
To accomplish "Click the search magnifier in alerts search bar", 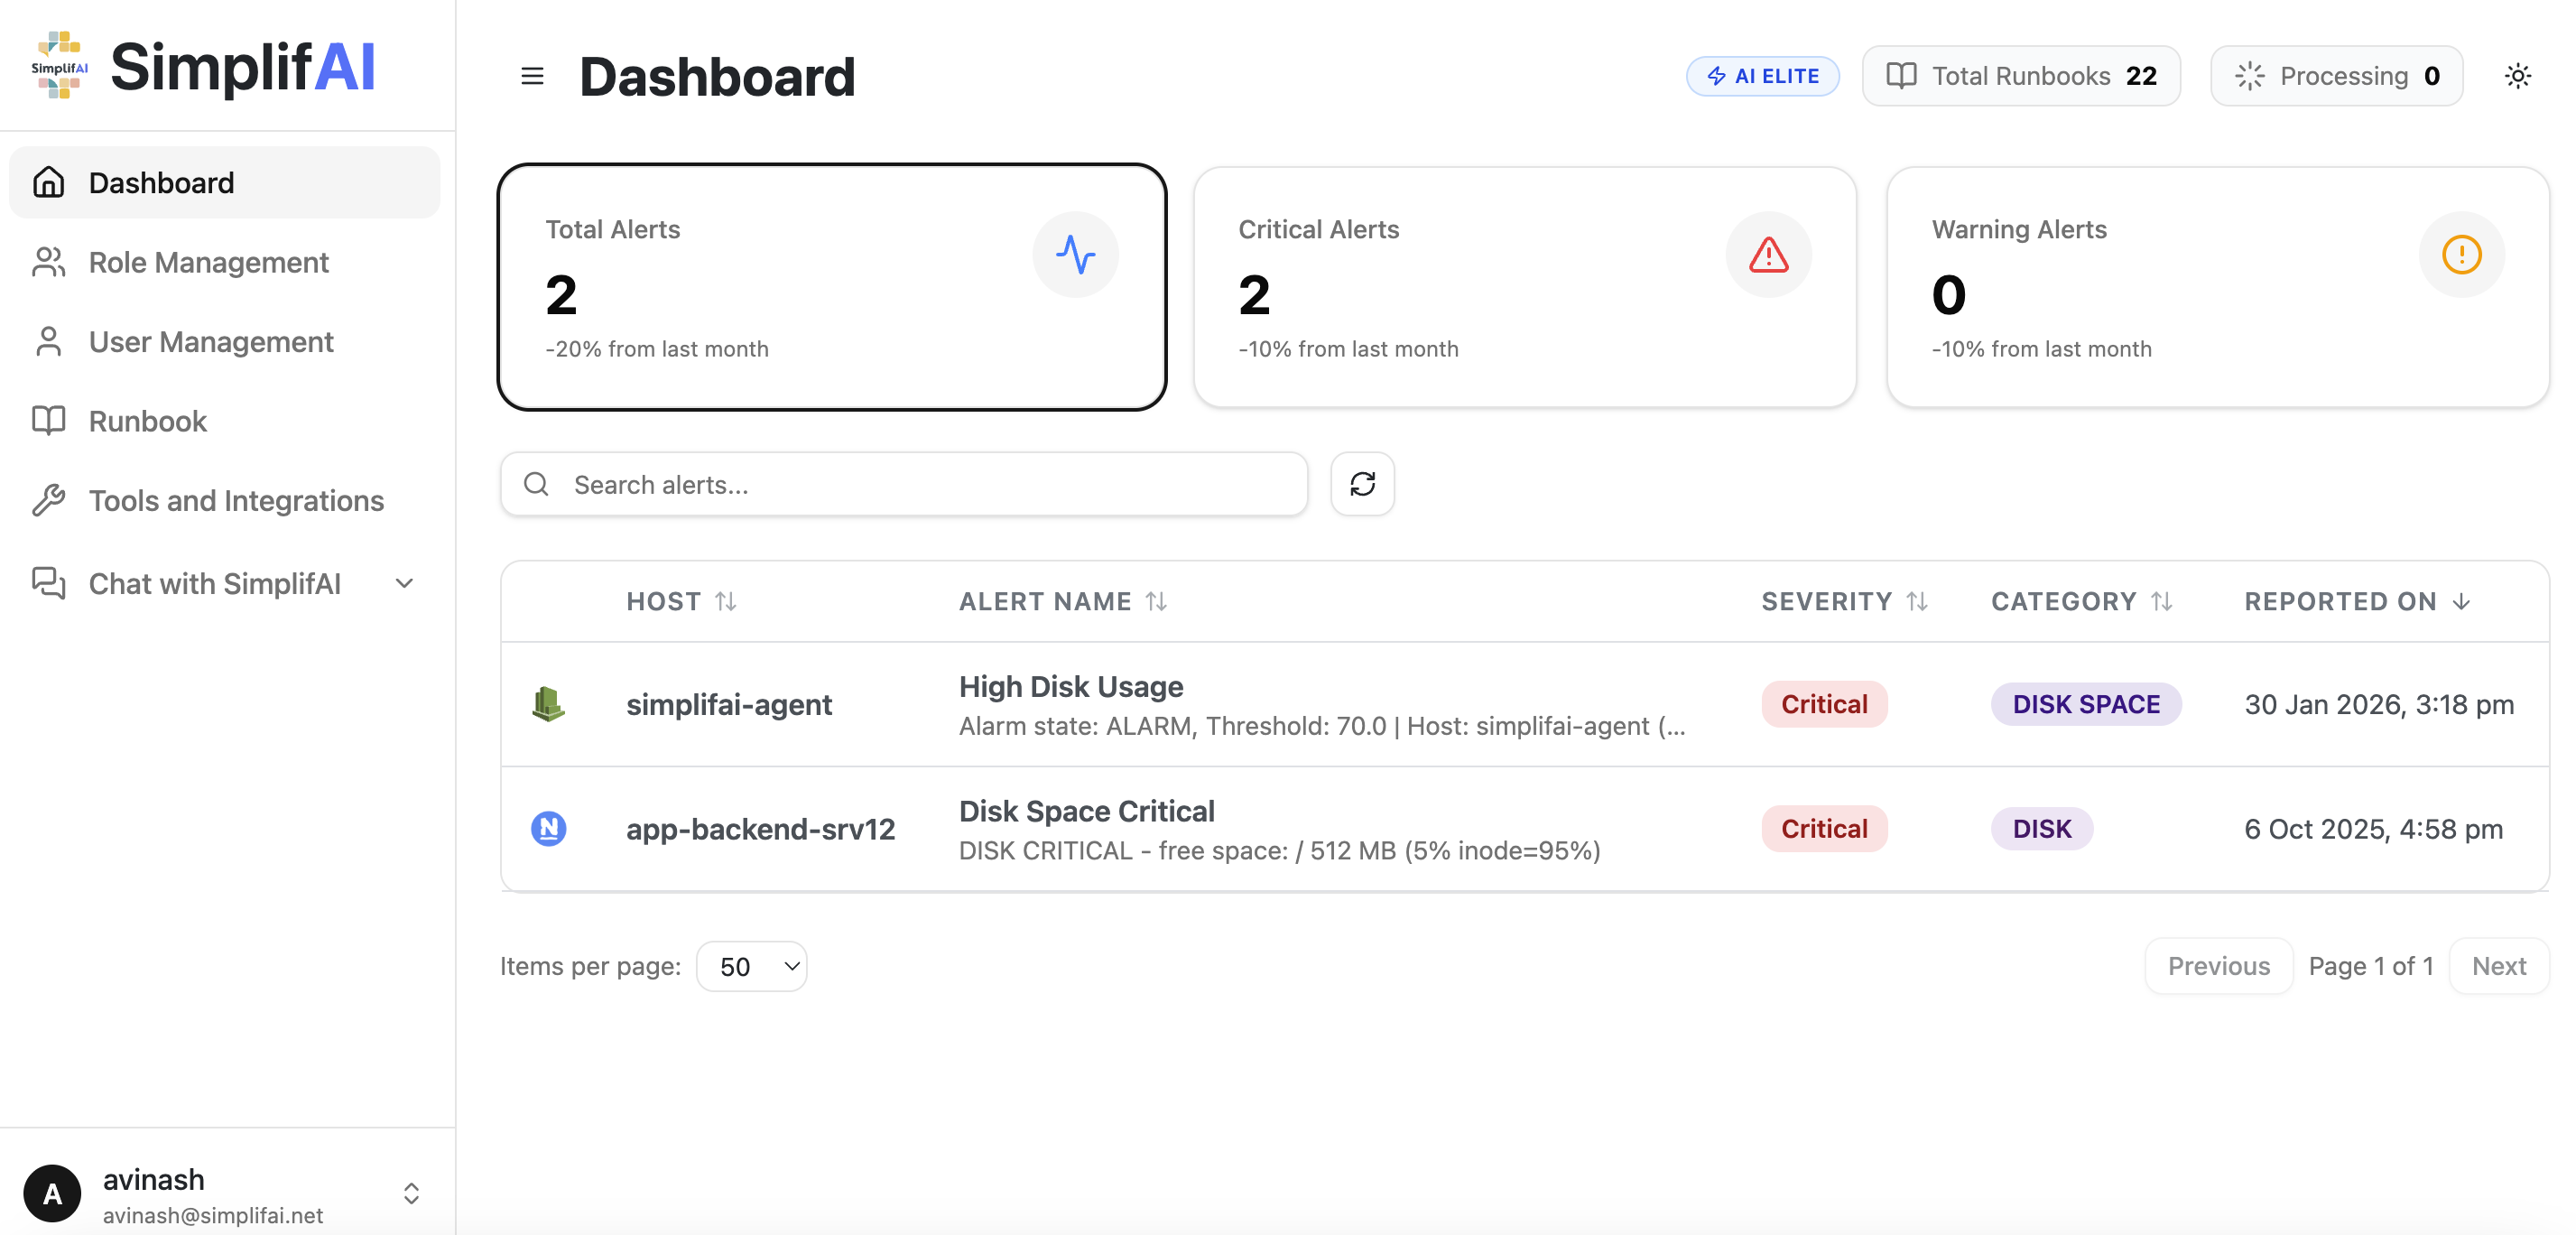I will click(x=536, y=484).
